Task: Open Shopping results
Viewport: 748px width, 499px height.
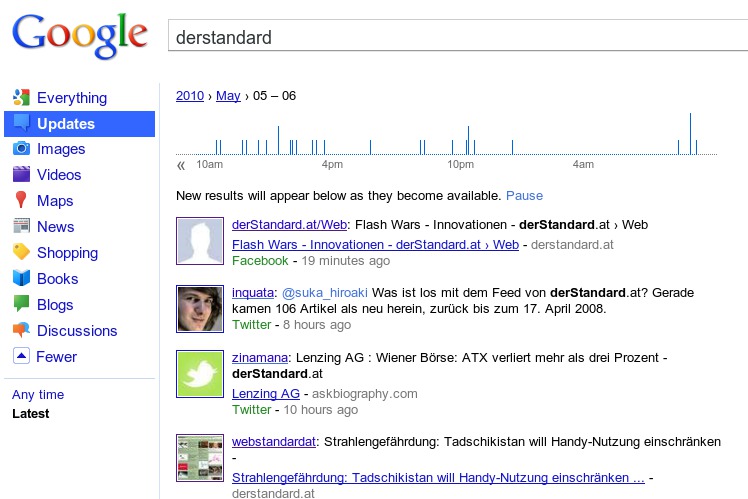Action: pyautogui.click(x=68, y=253)
